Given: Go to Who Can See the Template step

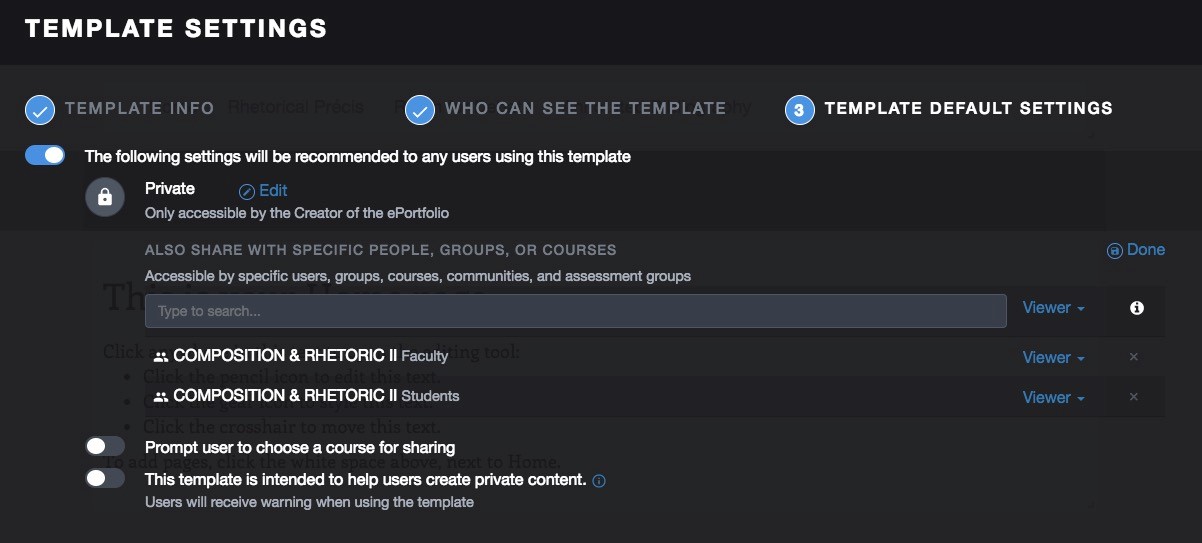Looking at the screenshot, I should tap(585, 108).
